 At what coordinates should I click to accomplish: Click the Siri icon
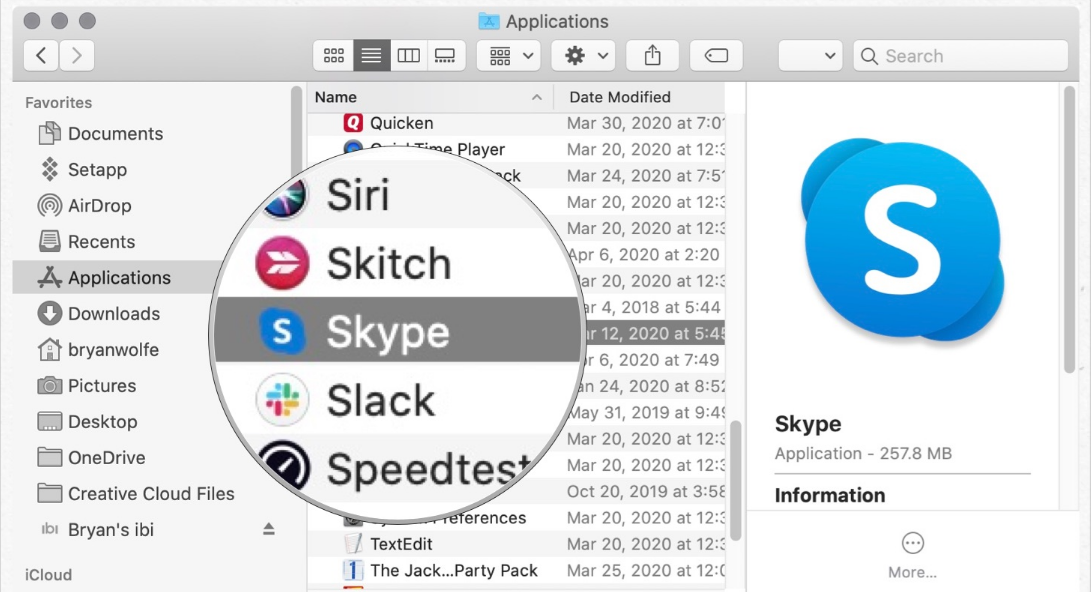point(284,198)
